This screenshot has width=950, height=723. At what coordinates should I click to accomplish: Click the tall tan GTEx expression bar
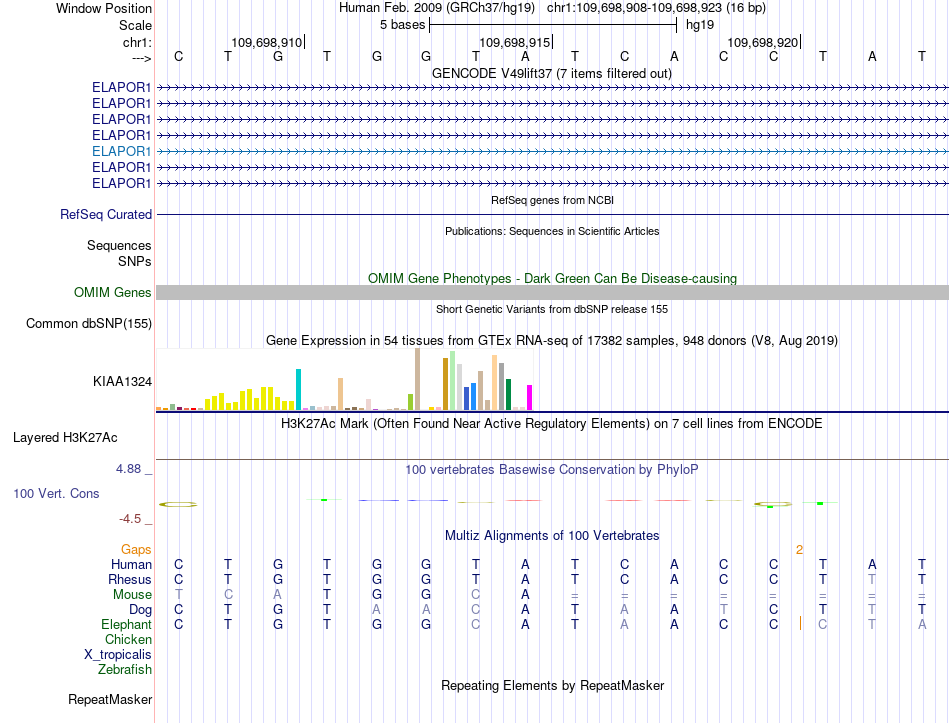click(x=417, y=379)
